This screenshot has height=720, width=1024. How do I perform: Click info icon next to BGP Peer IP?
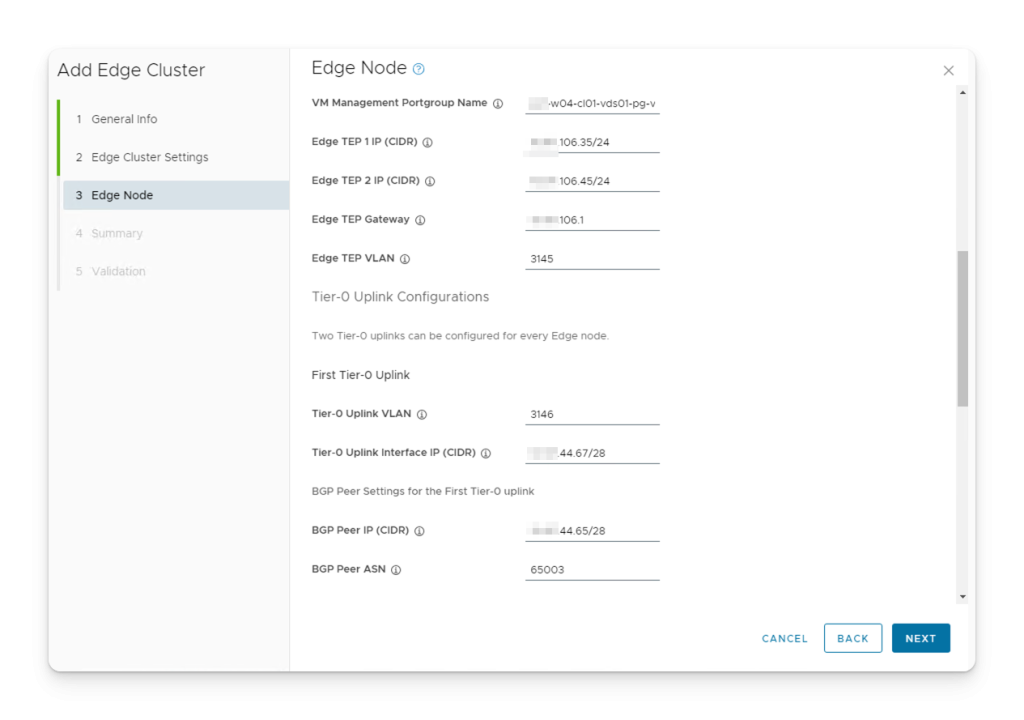[419, 531]
